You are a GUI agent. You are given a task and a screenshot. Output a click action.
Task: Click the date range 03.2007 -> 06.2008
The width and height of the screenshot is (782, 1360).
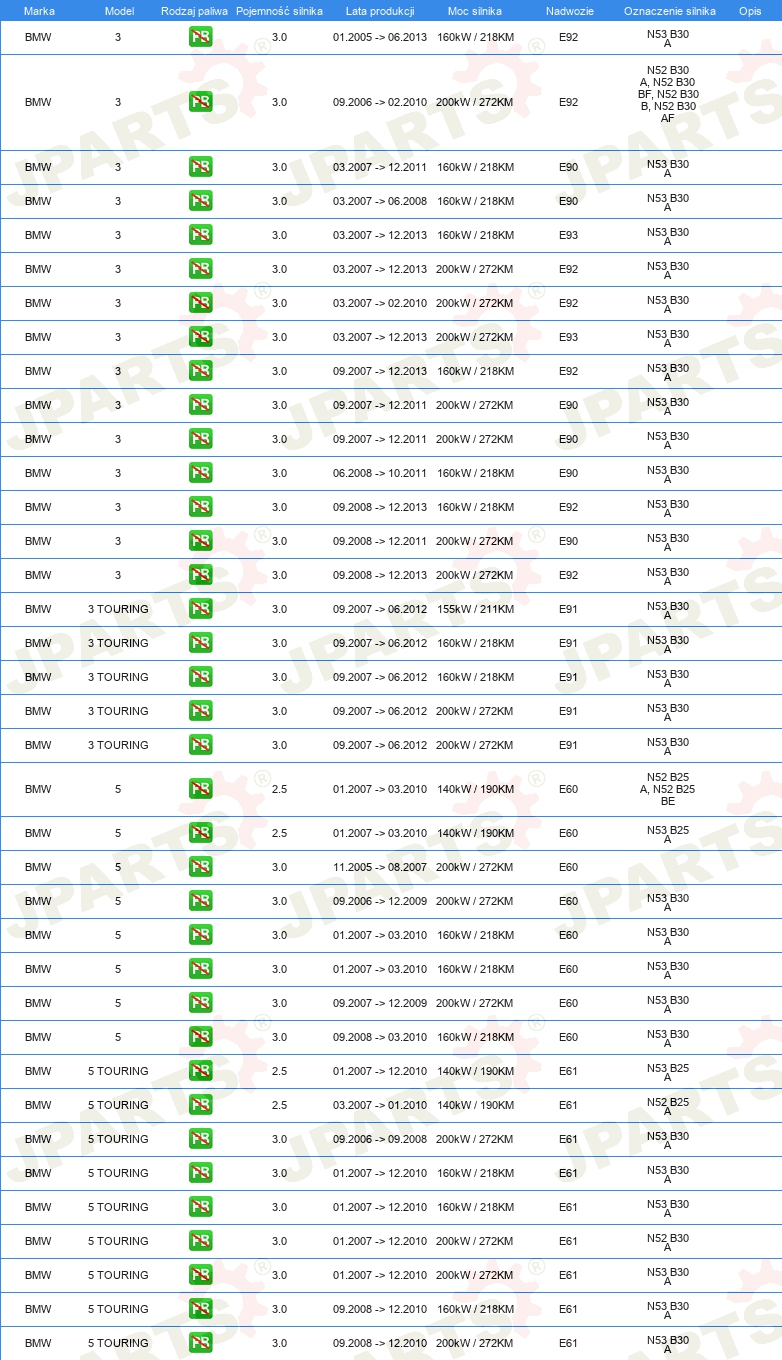[380, 201]
